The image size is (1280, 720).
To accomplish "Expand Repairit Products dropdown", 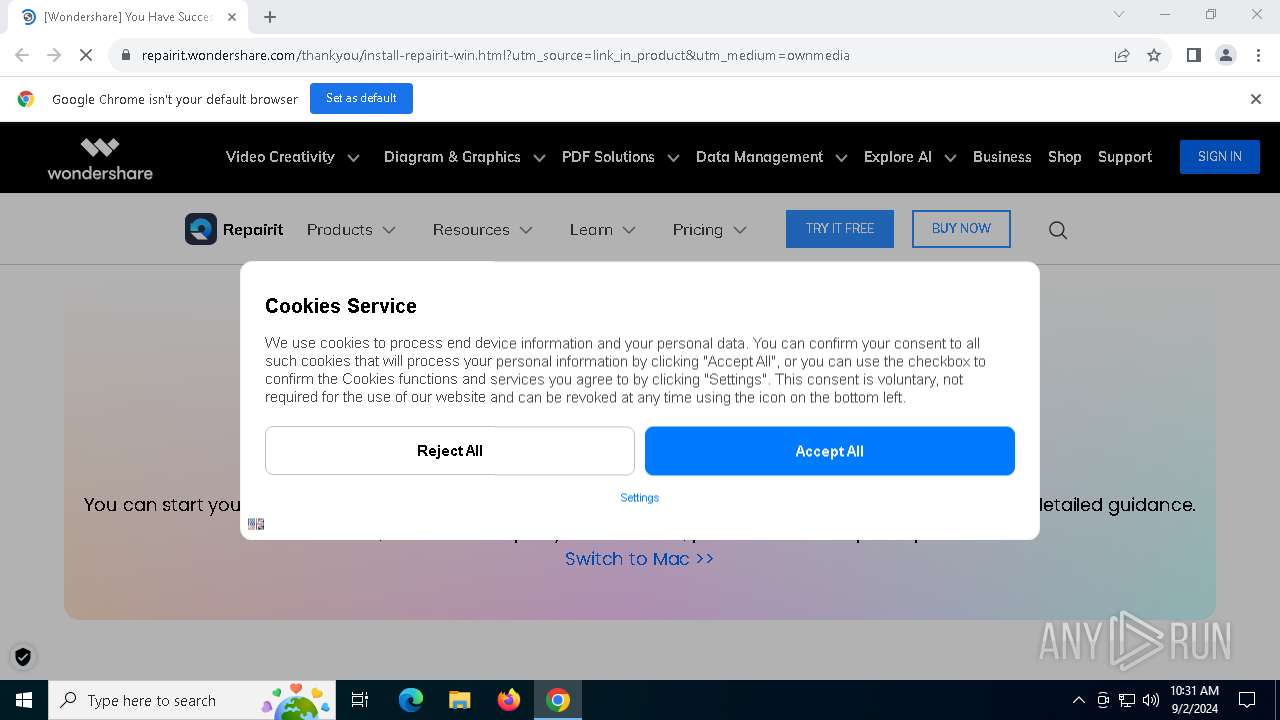I will [x=351, y=230].
